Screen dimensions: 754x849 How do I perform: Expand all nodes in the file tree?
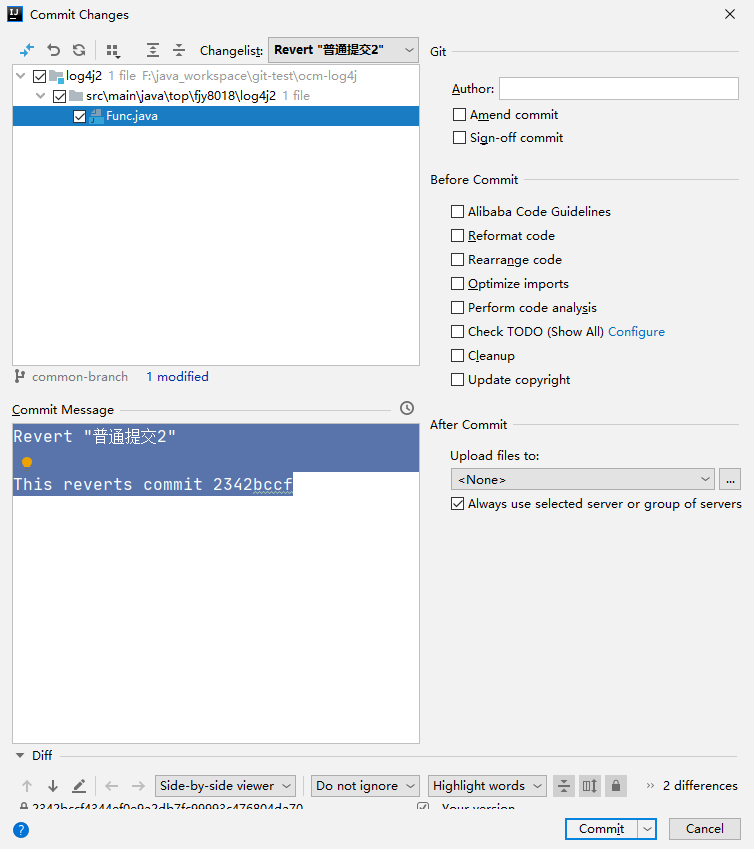click(x=153, y=50)
